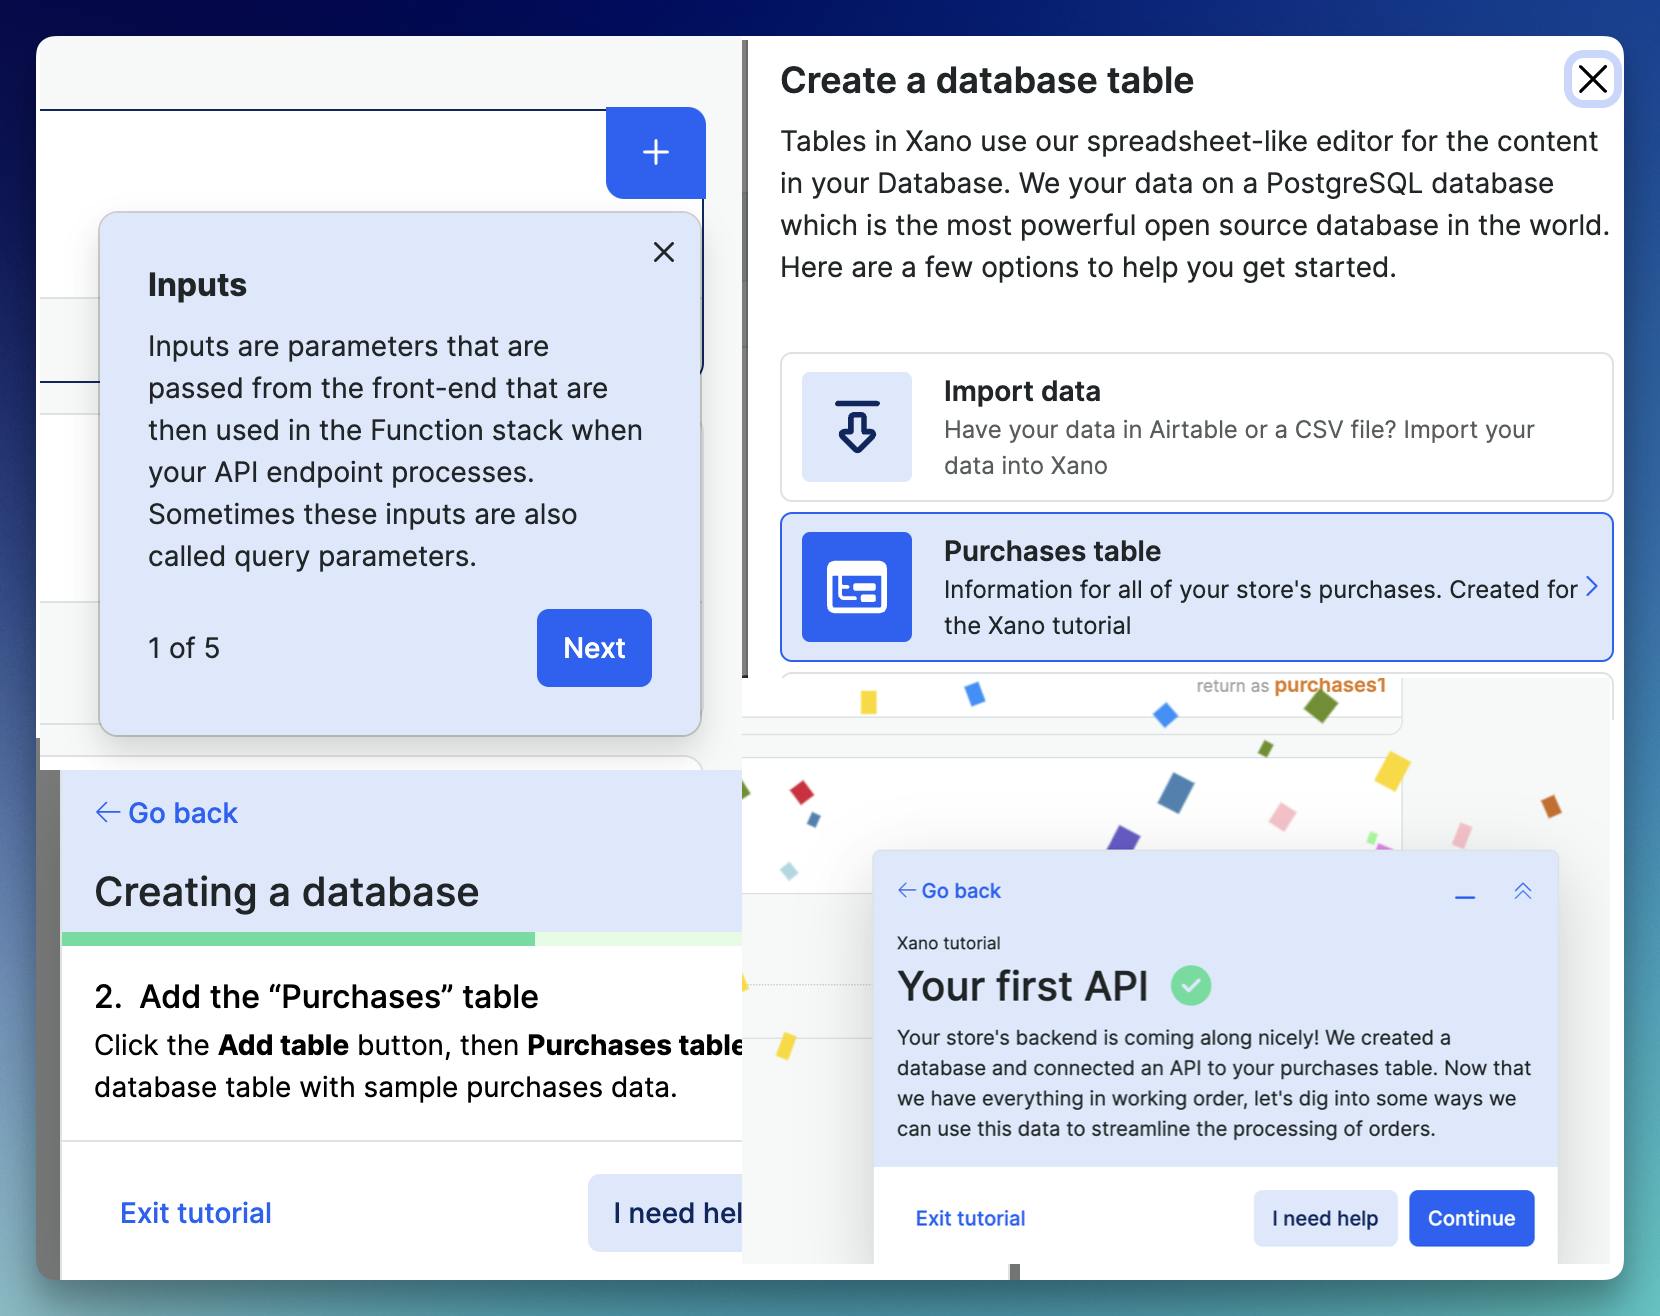Click I need help in Your first API card

(x=1325, y=1218)
